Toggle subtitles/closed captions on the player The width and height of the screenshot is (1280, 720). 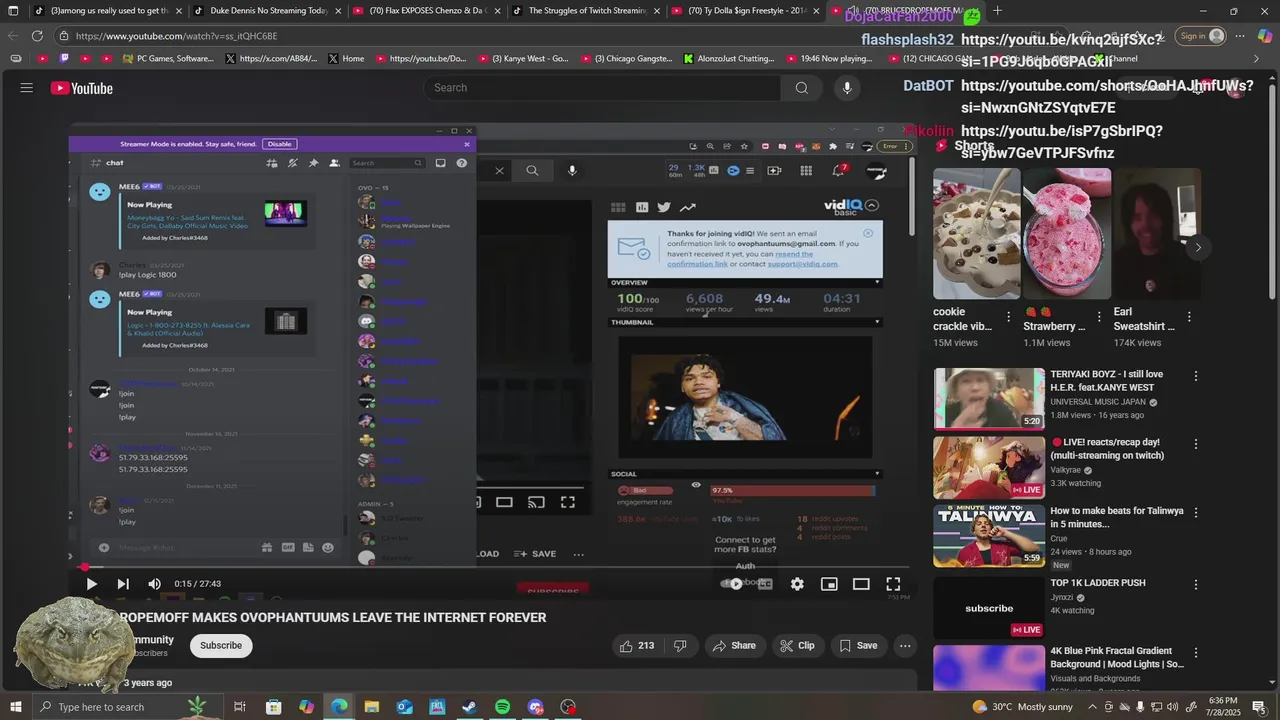[x=765, y=584]
